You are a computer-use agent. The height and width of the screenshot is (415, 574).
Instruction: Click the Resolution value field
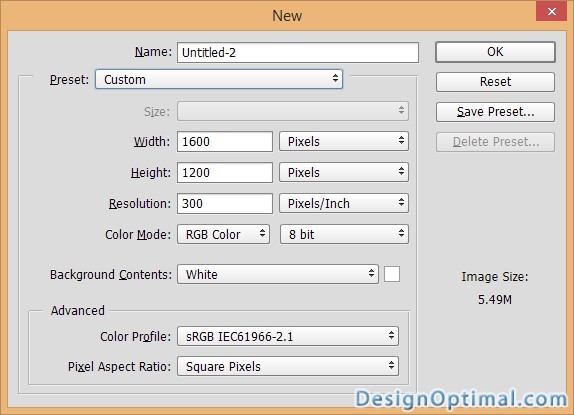pos(225,203)
